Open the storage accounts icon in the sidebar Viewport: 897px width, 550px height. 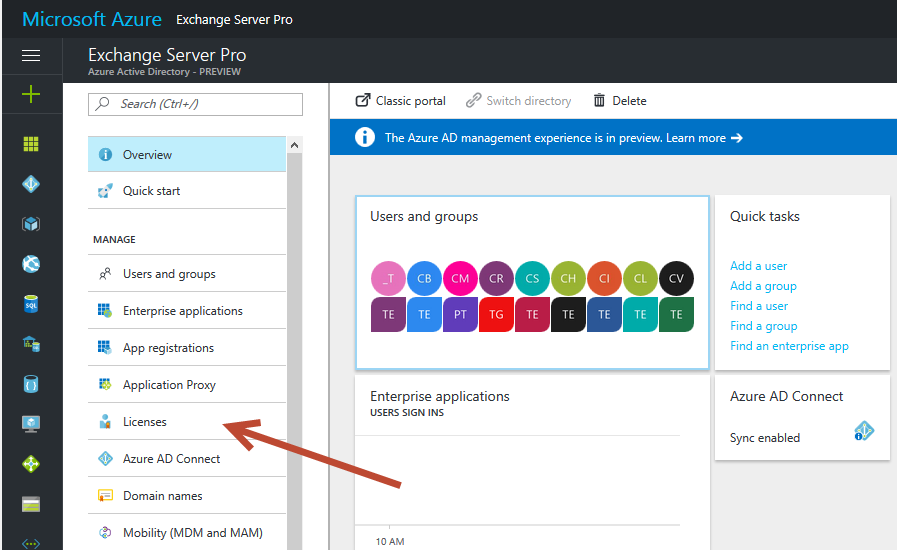coord(31,504)
